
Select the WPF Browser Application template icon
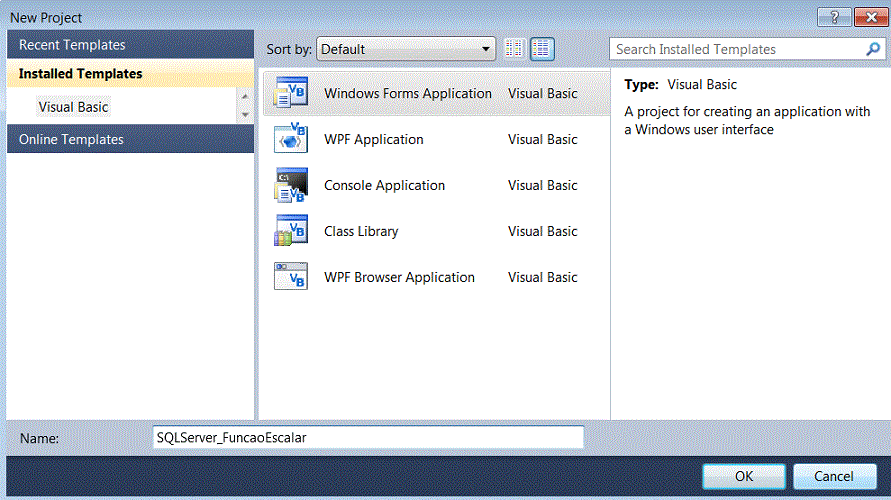(x=291, y=276)
